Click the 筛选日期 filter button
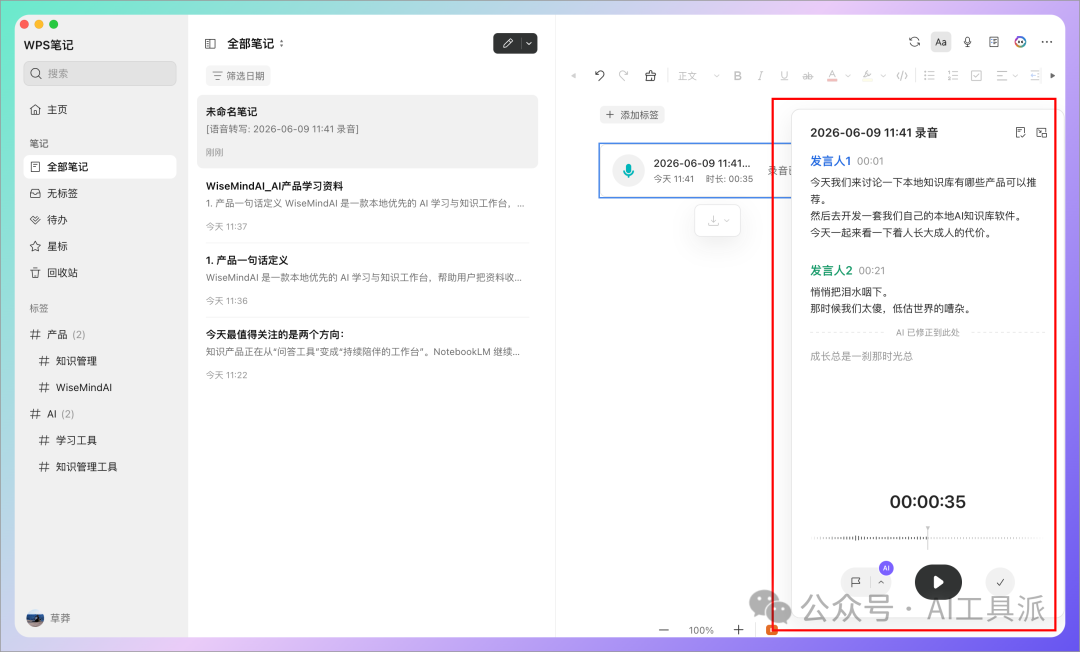This screenshot has width=1080, height=652. 238,76
